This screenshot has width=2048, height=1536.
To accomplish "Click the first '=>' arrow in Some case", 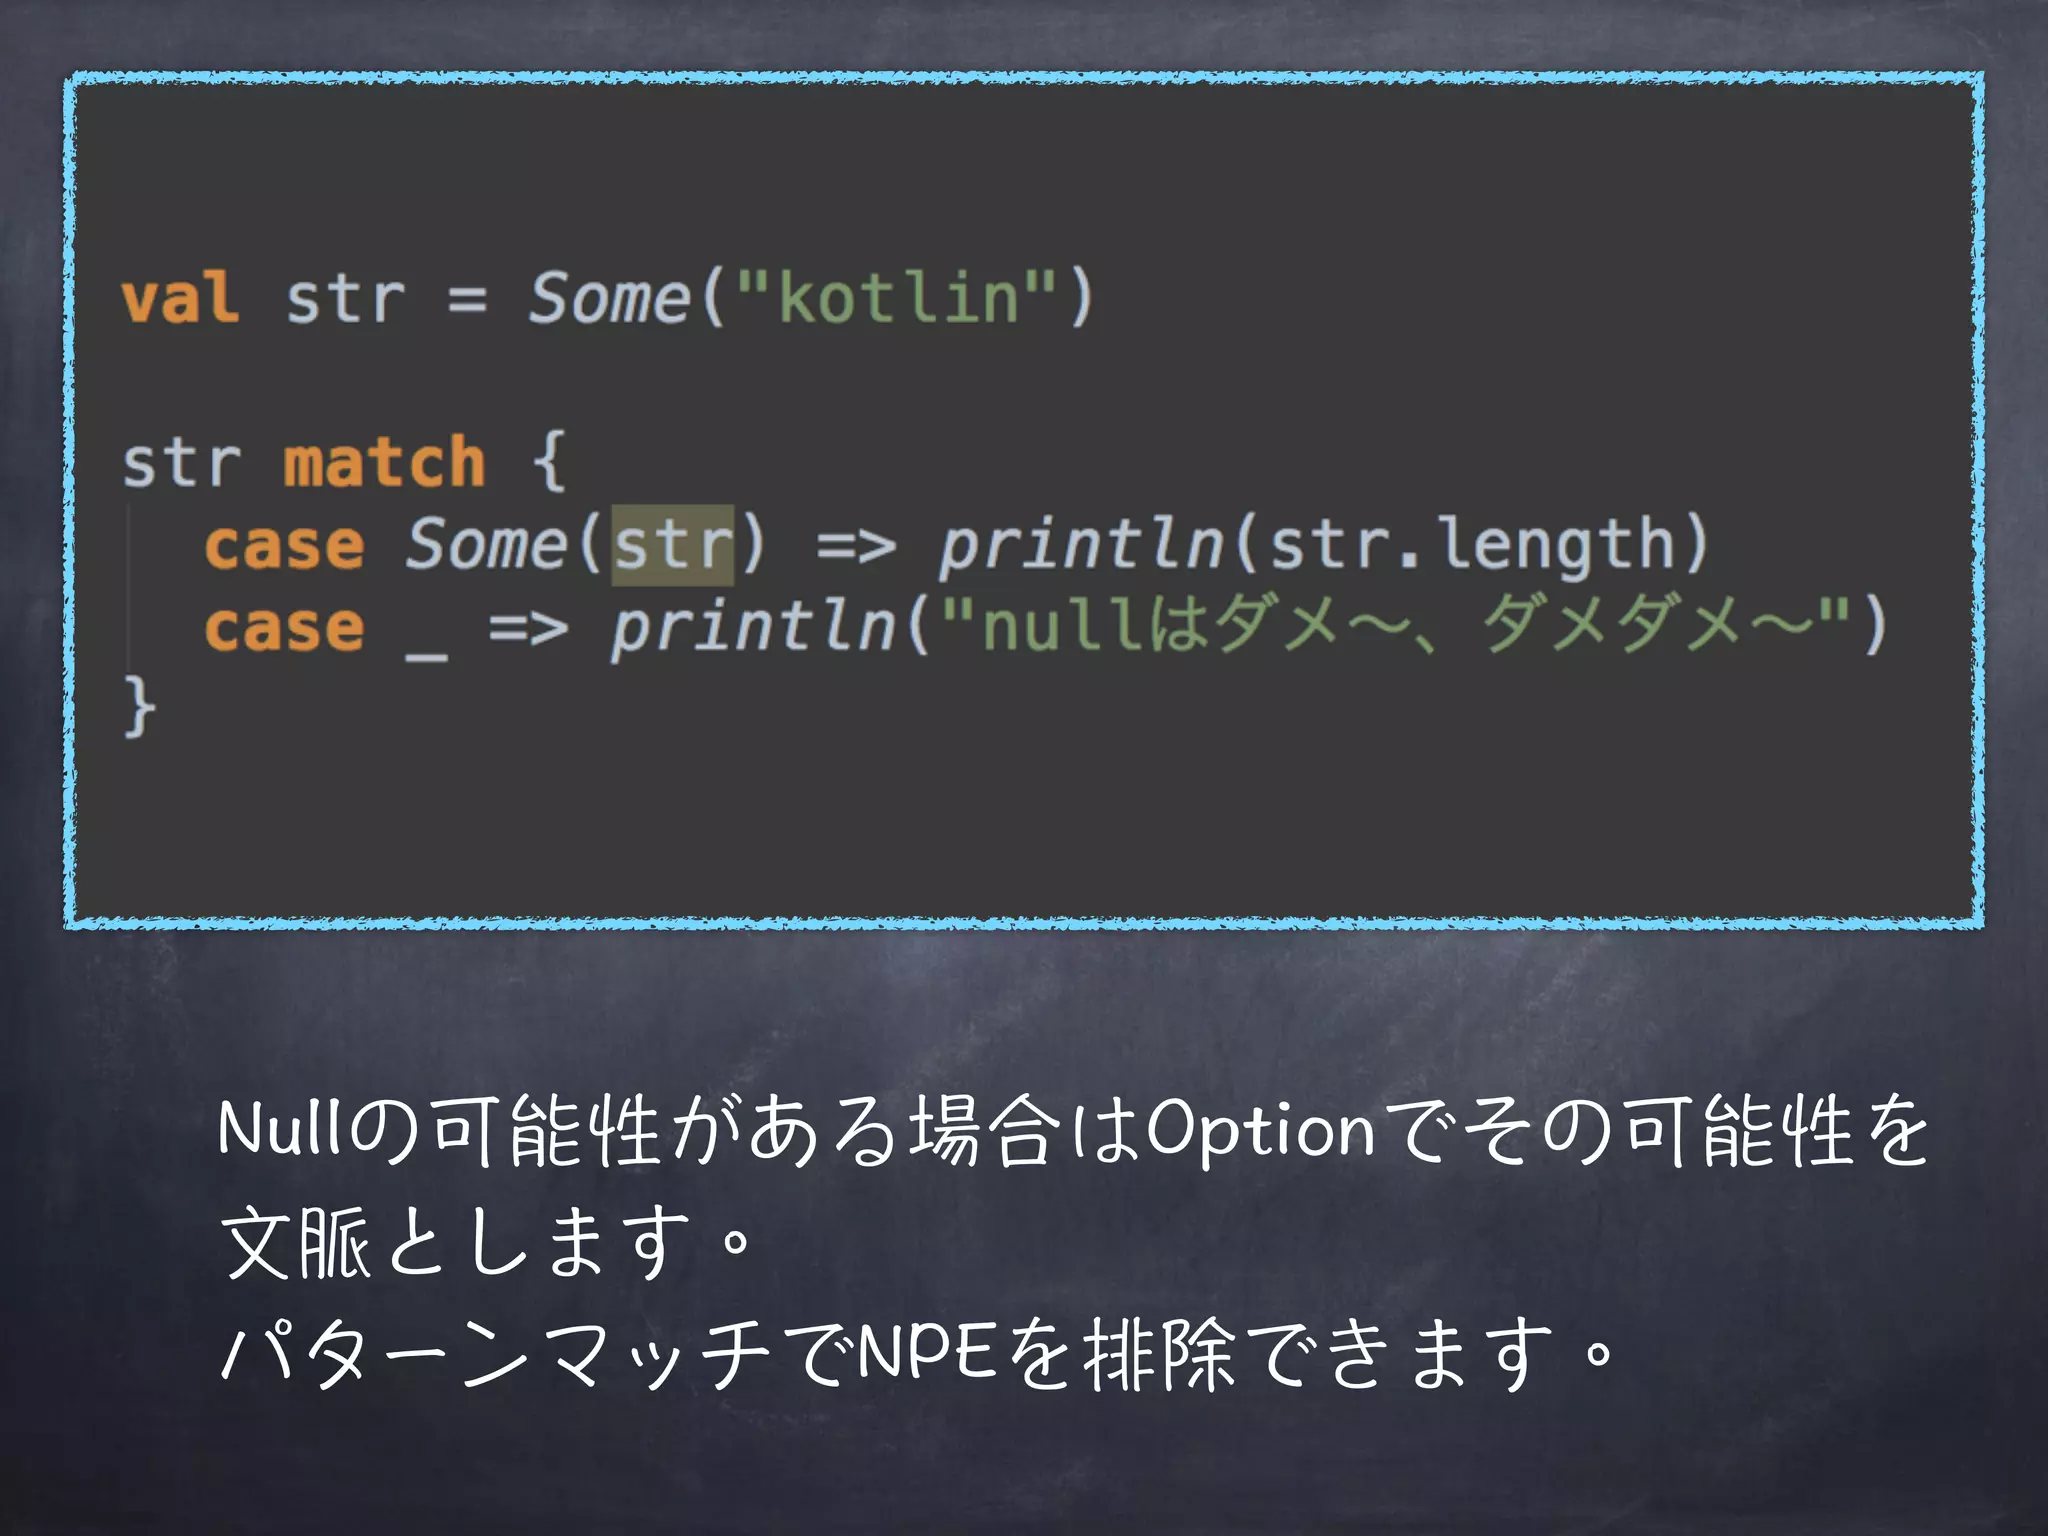I will click(856, 546).
